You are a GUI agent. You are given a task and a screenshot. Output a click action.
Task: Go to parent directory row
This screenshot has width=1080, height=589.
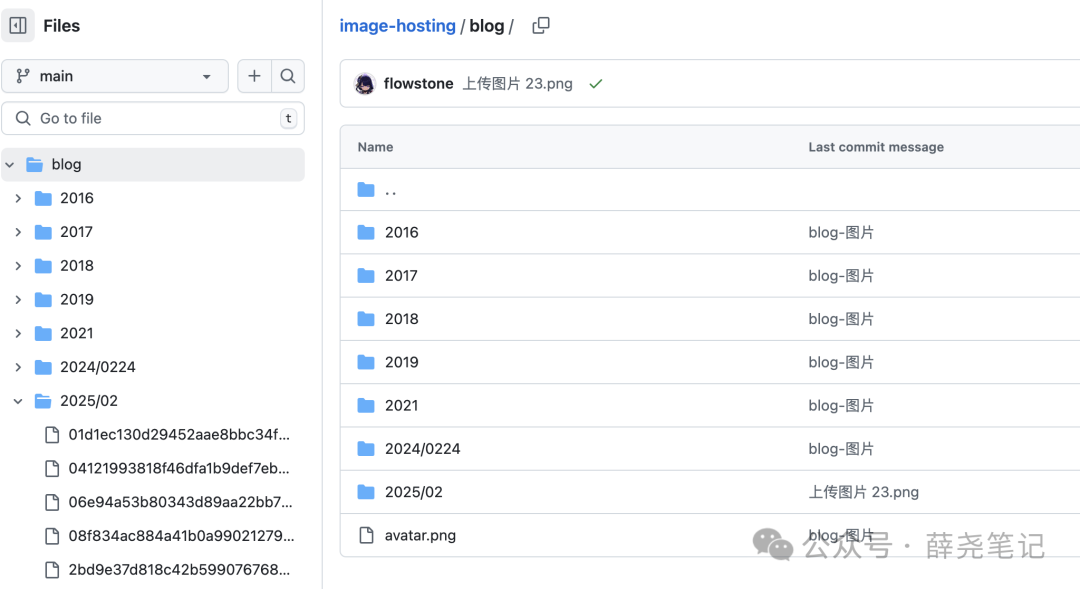click(391, 190)
